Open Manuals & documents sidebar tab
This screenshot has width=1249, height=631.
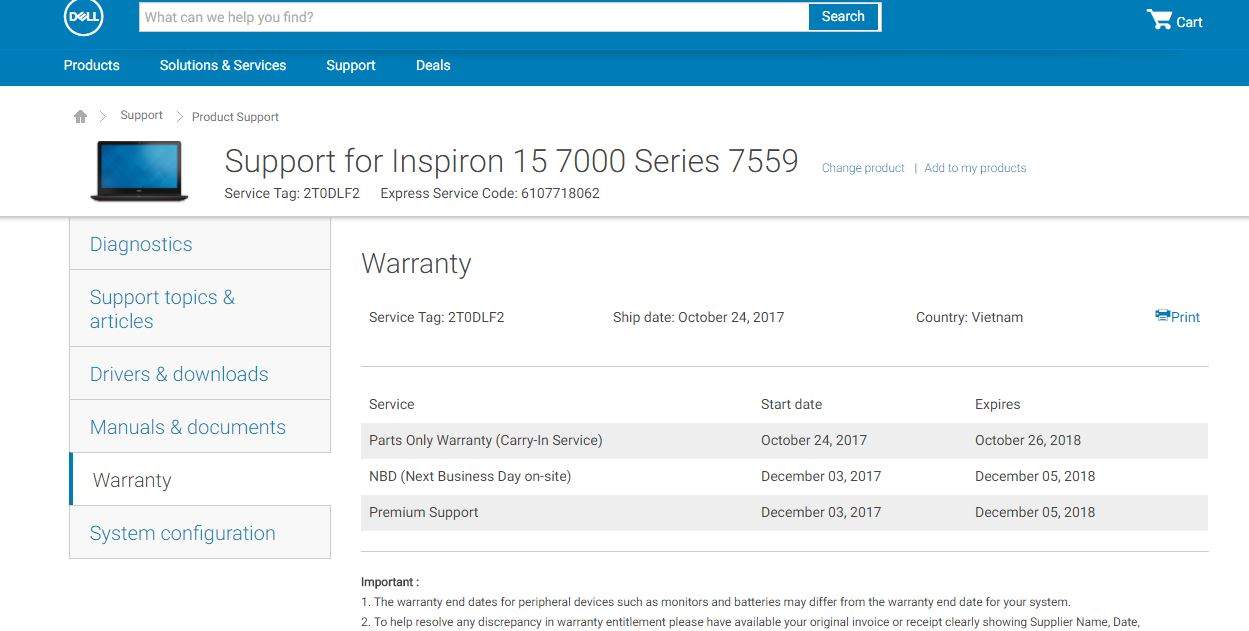(200, 427)
